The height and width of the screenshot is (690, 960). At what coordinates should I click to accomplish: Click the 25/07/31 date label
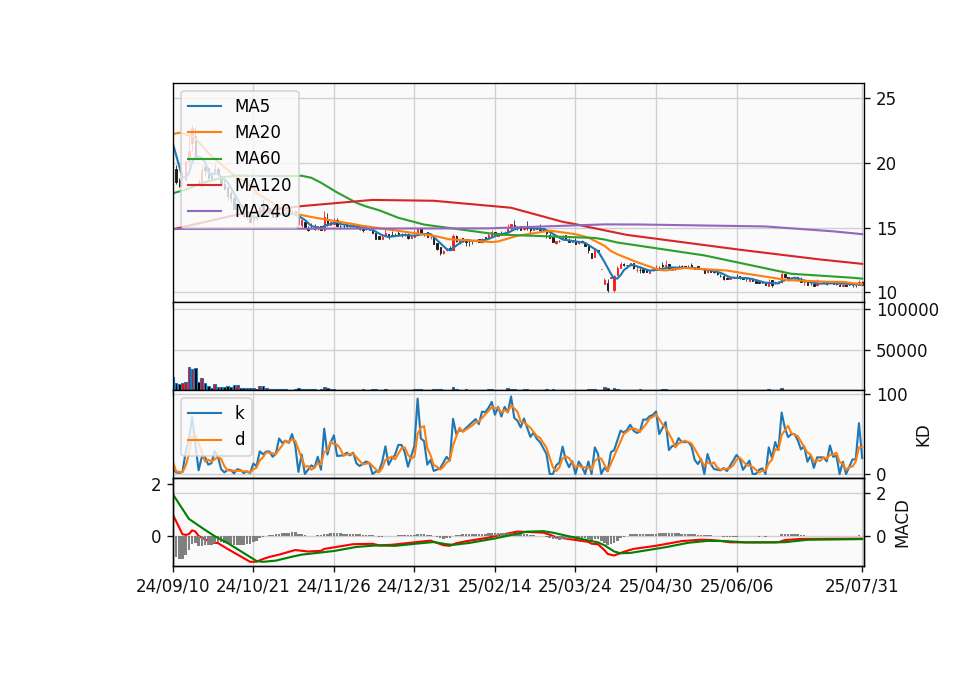point(861,586)
